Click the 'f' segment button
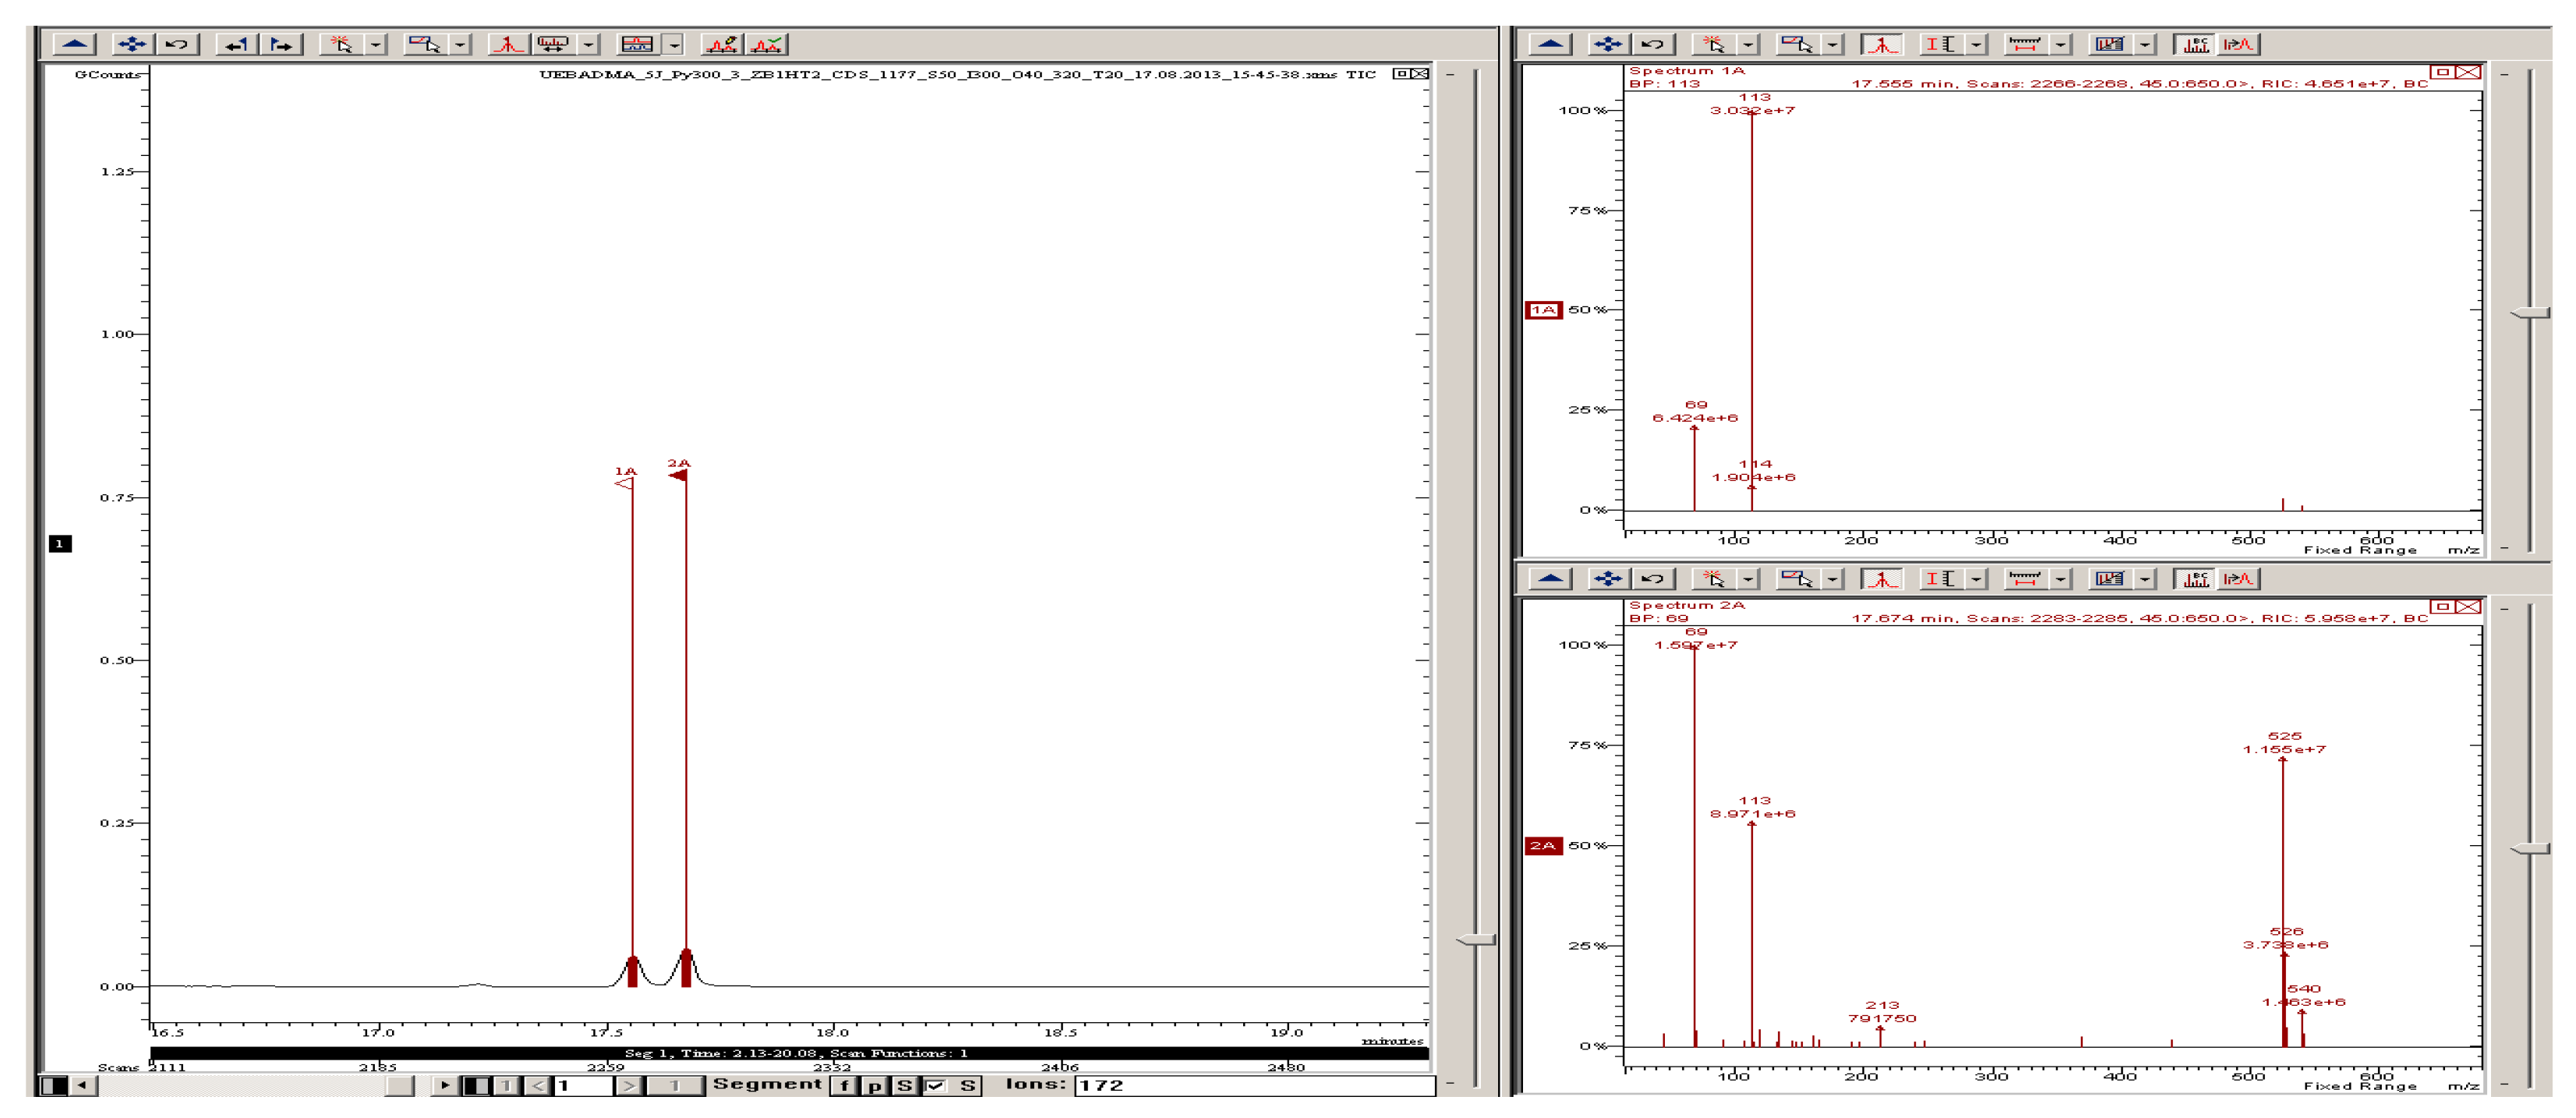The width and height of the screenshot is (2576, 1118). (x=844, y=1085)
